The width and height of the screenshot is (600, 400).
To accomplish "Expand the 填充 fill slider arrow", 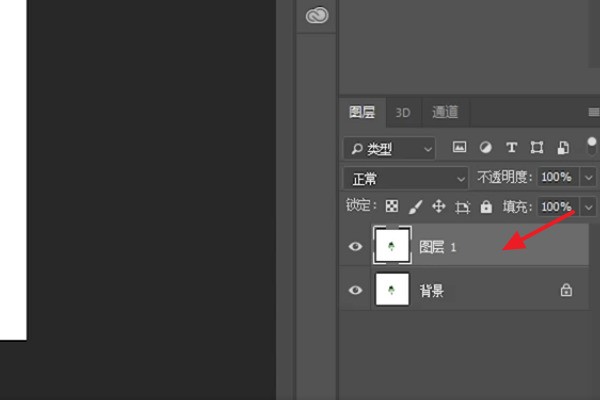I will click(x=588, y=207).
